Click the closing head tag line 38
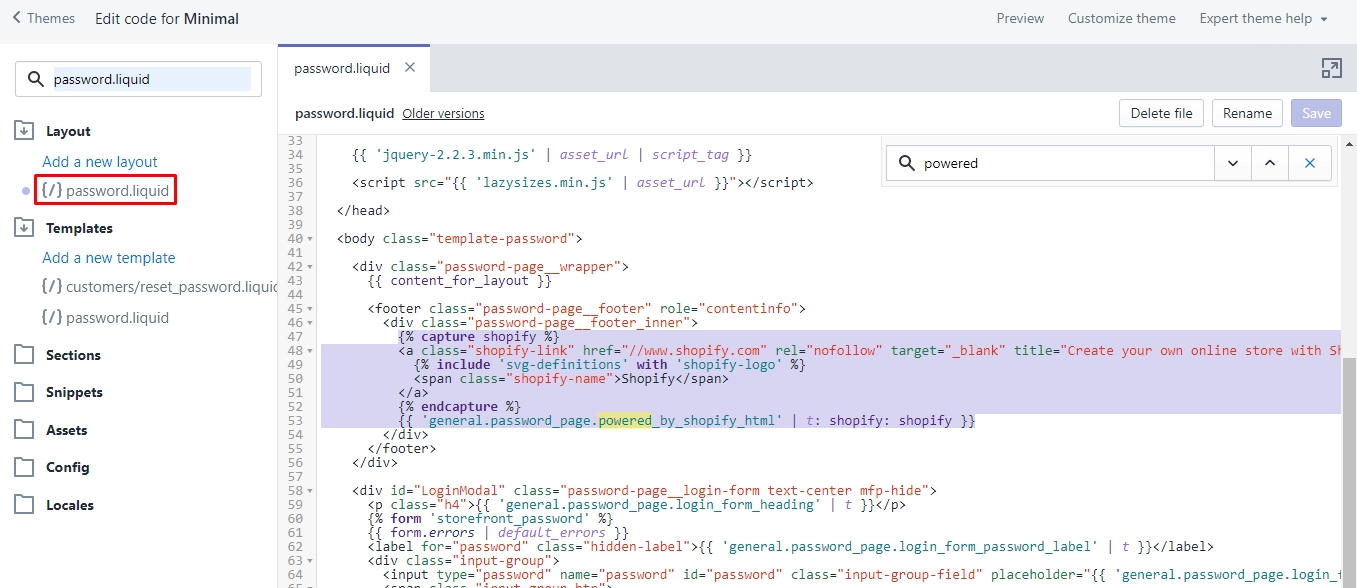The height and width of the screenshot is (588, 1357). 363,211
